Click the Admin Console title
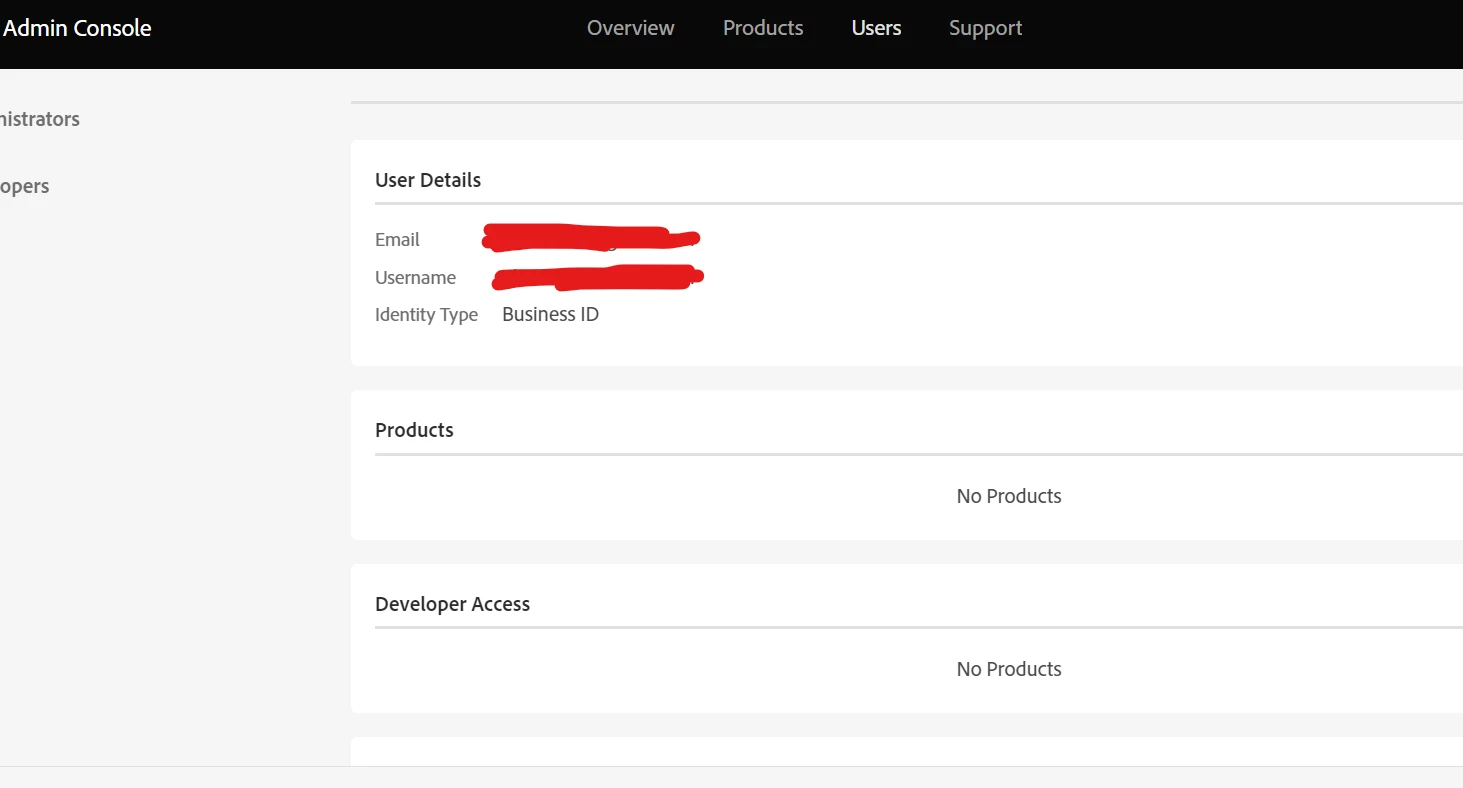This screenshot has height=788, width=1463. click(x=77, y=28)
